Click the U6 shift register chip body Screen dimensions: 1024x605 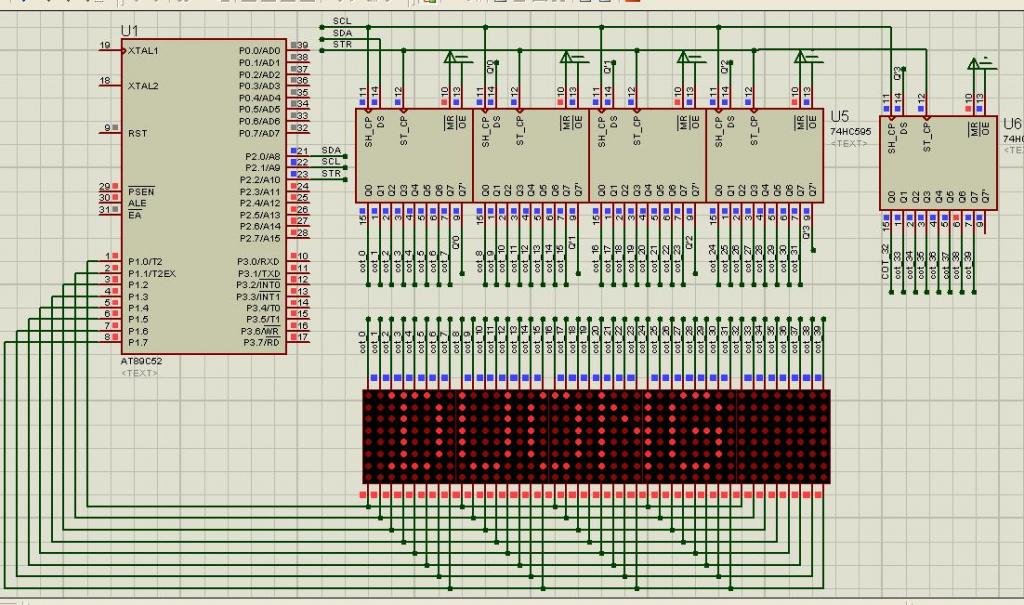[938, 155]
